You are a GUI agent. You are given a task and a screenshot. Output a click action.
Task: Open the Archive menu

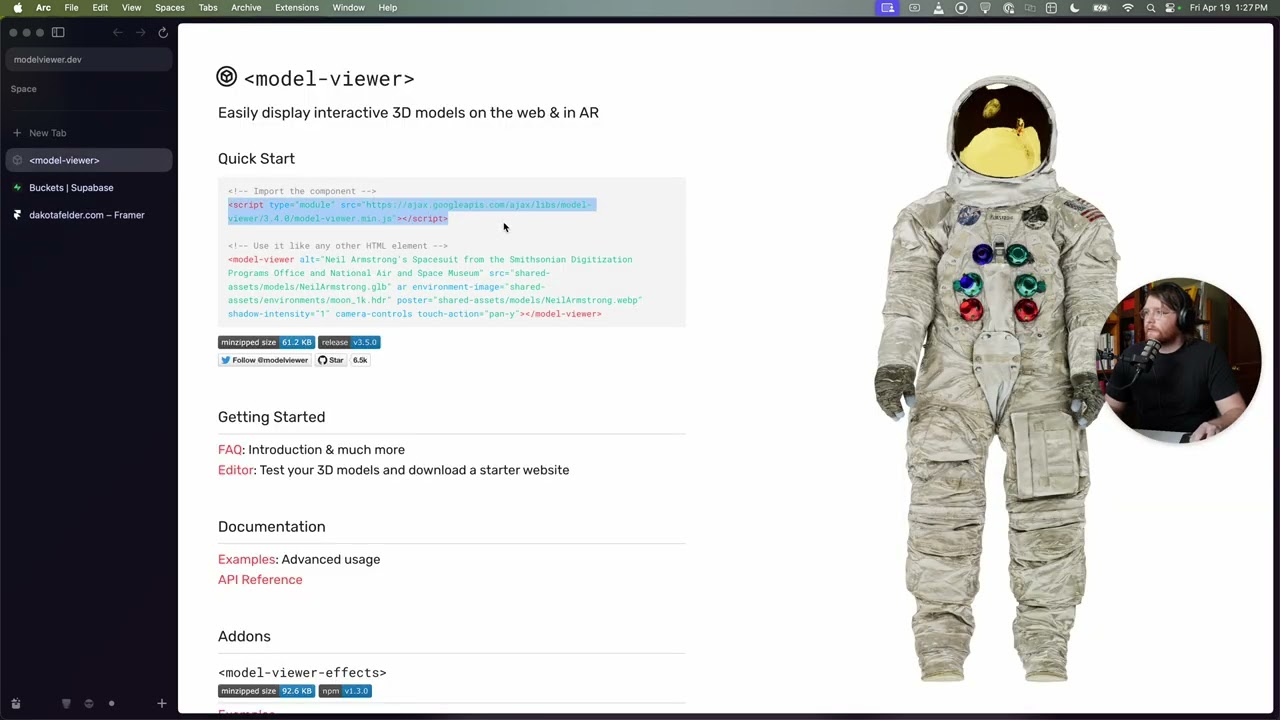(246, 8)
